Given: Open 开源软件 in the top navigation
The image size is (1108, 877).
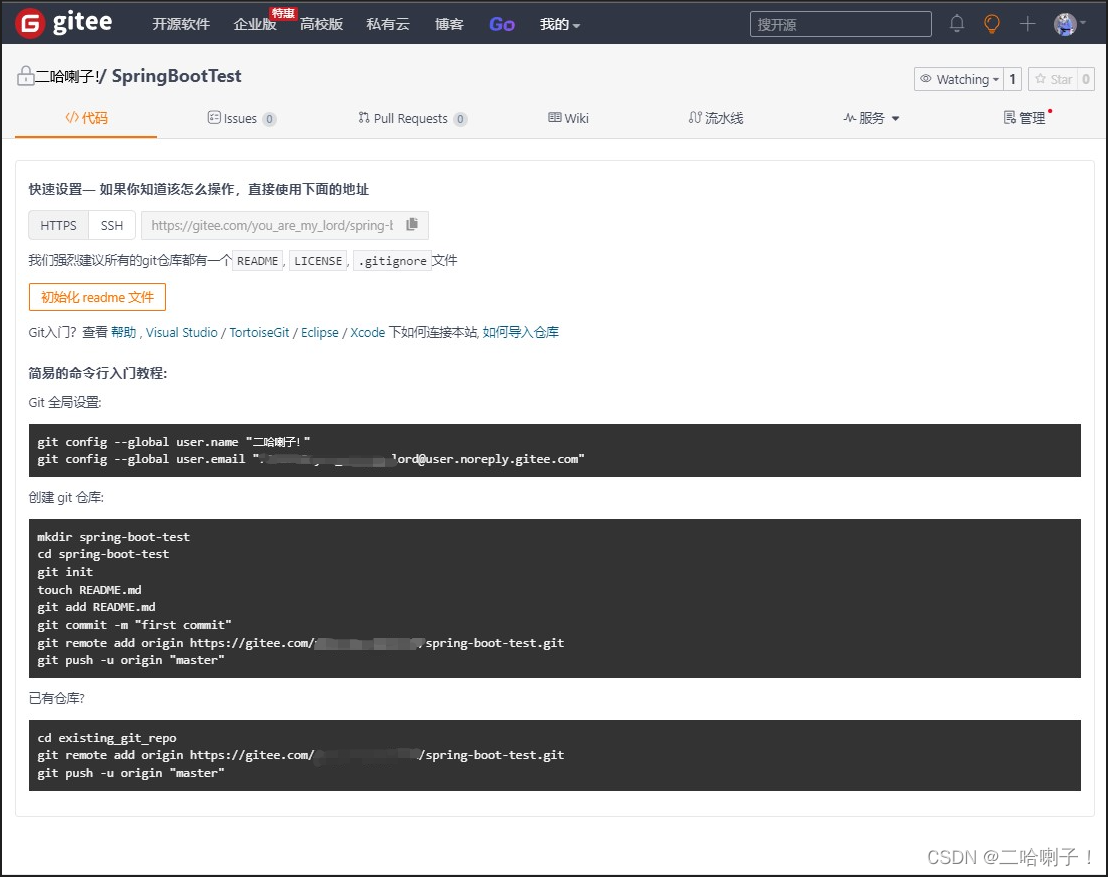Looking at the screenshot, I should click(181, 24).
